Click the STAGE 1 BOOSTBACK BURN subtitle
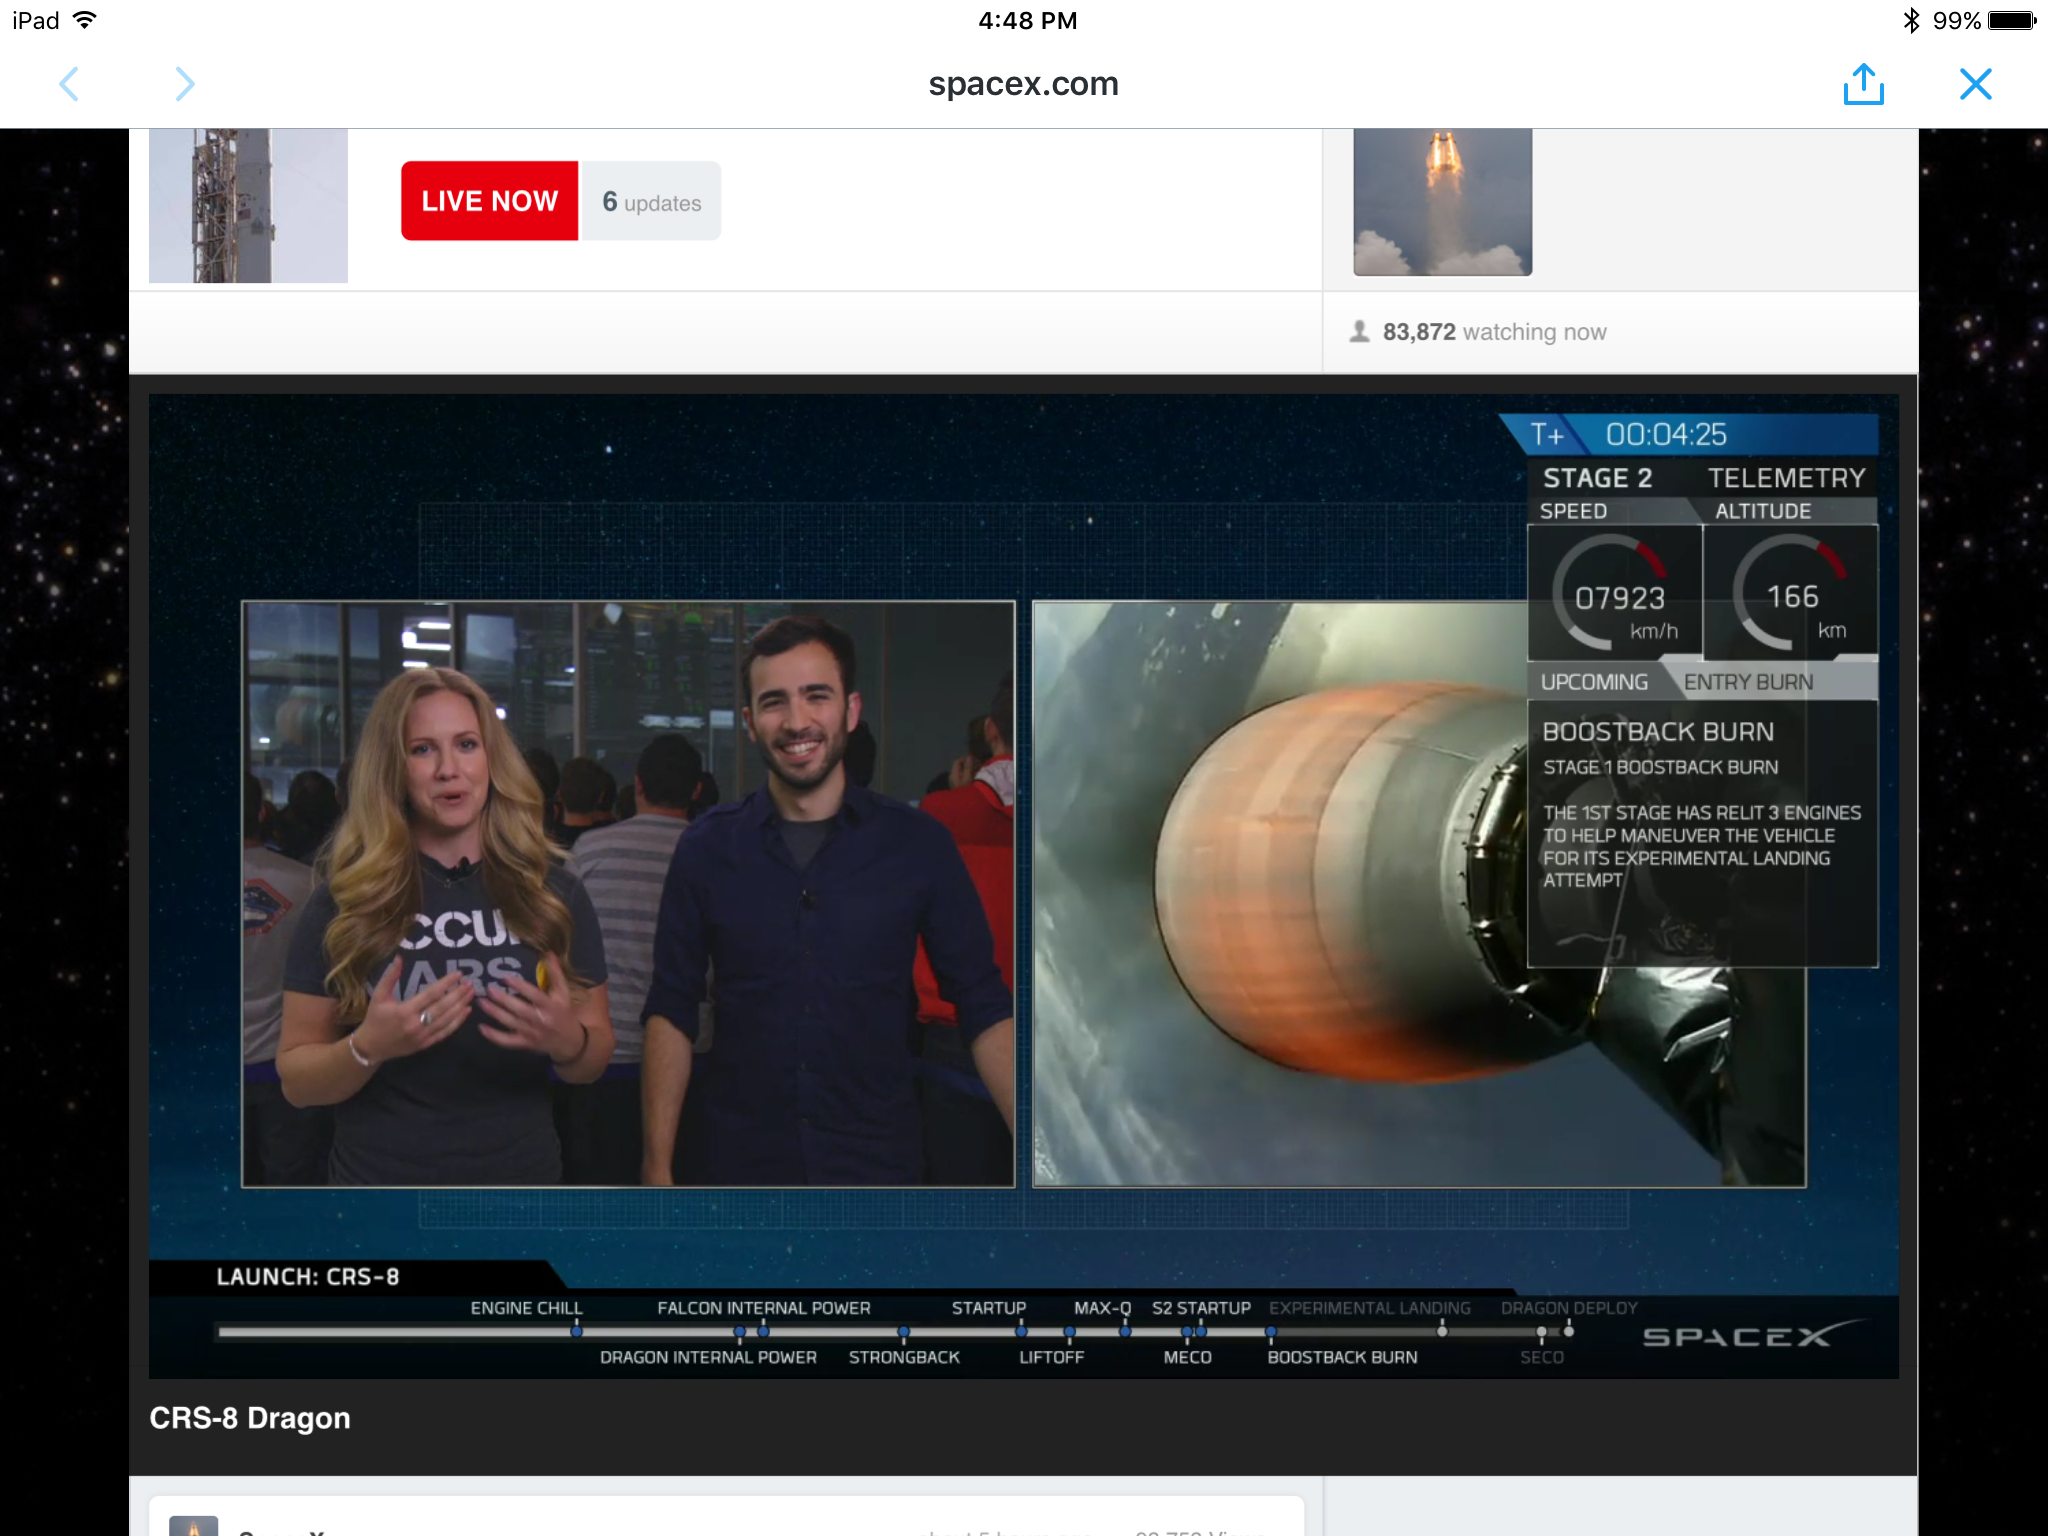Screen dimensions: 2048x1536 point(1660,767)
